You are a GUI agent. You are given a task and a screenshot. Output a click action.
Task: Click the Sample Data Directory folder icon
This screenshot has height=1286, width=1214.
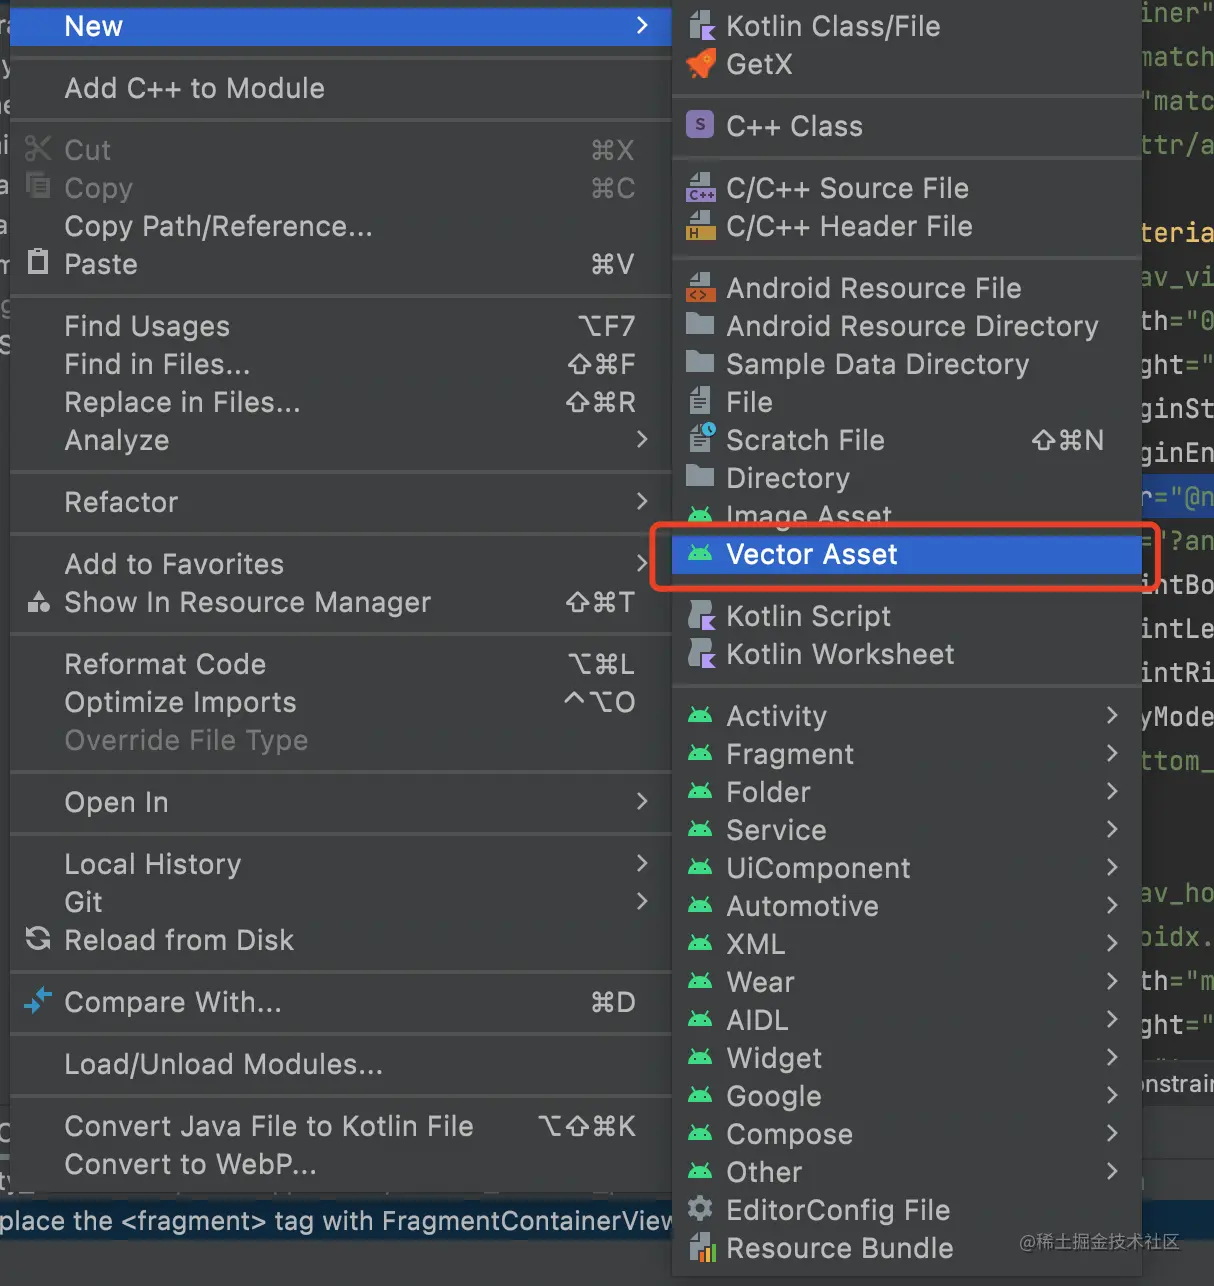pyautogui.click(x=701, y=363)
